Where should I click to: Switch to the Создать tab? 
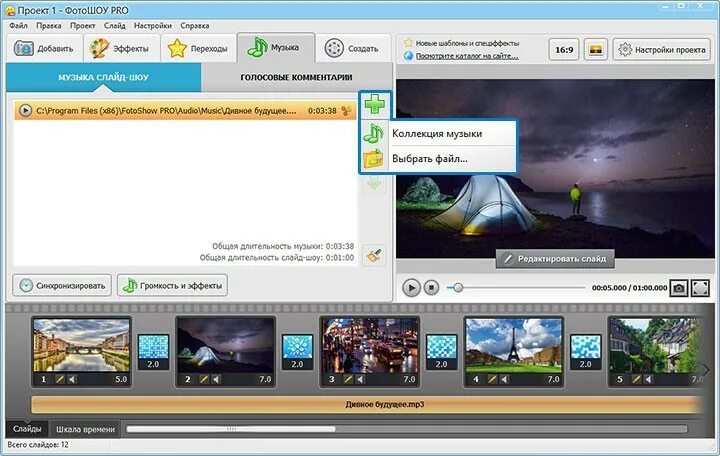click(353, 48)
